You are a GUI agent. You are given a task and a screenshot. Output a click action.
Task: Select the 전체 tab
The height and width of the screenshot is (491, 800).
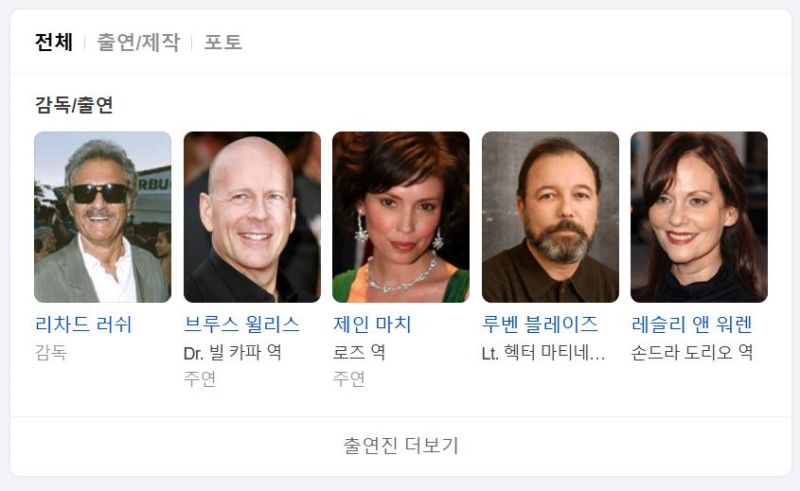(x=54, y=42)
